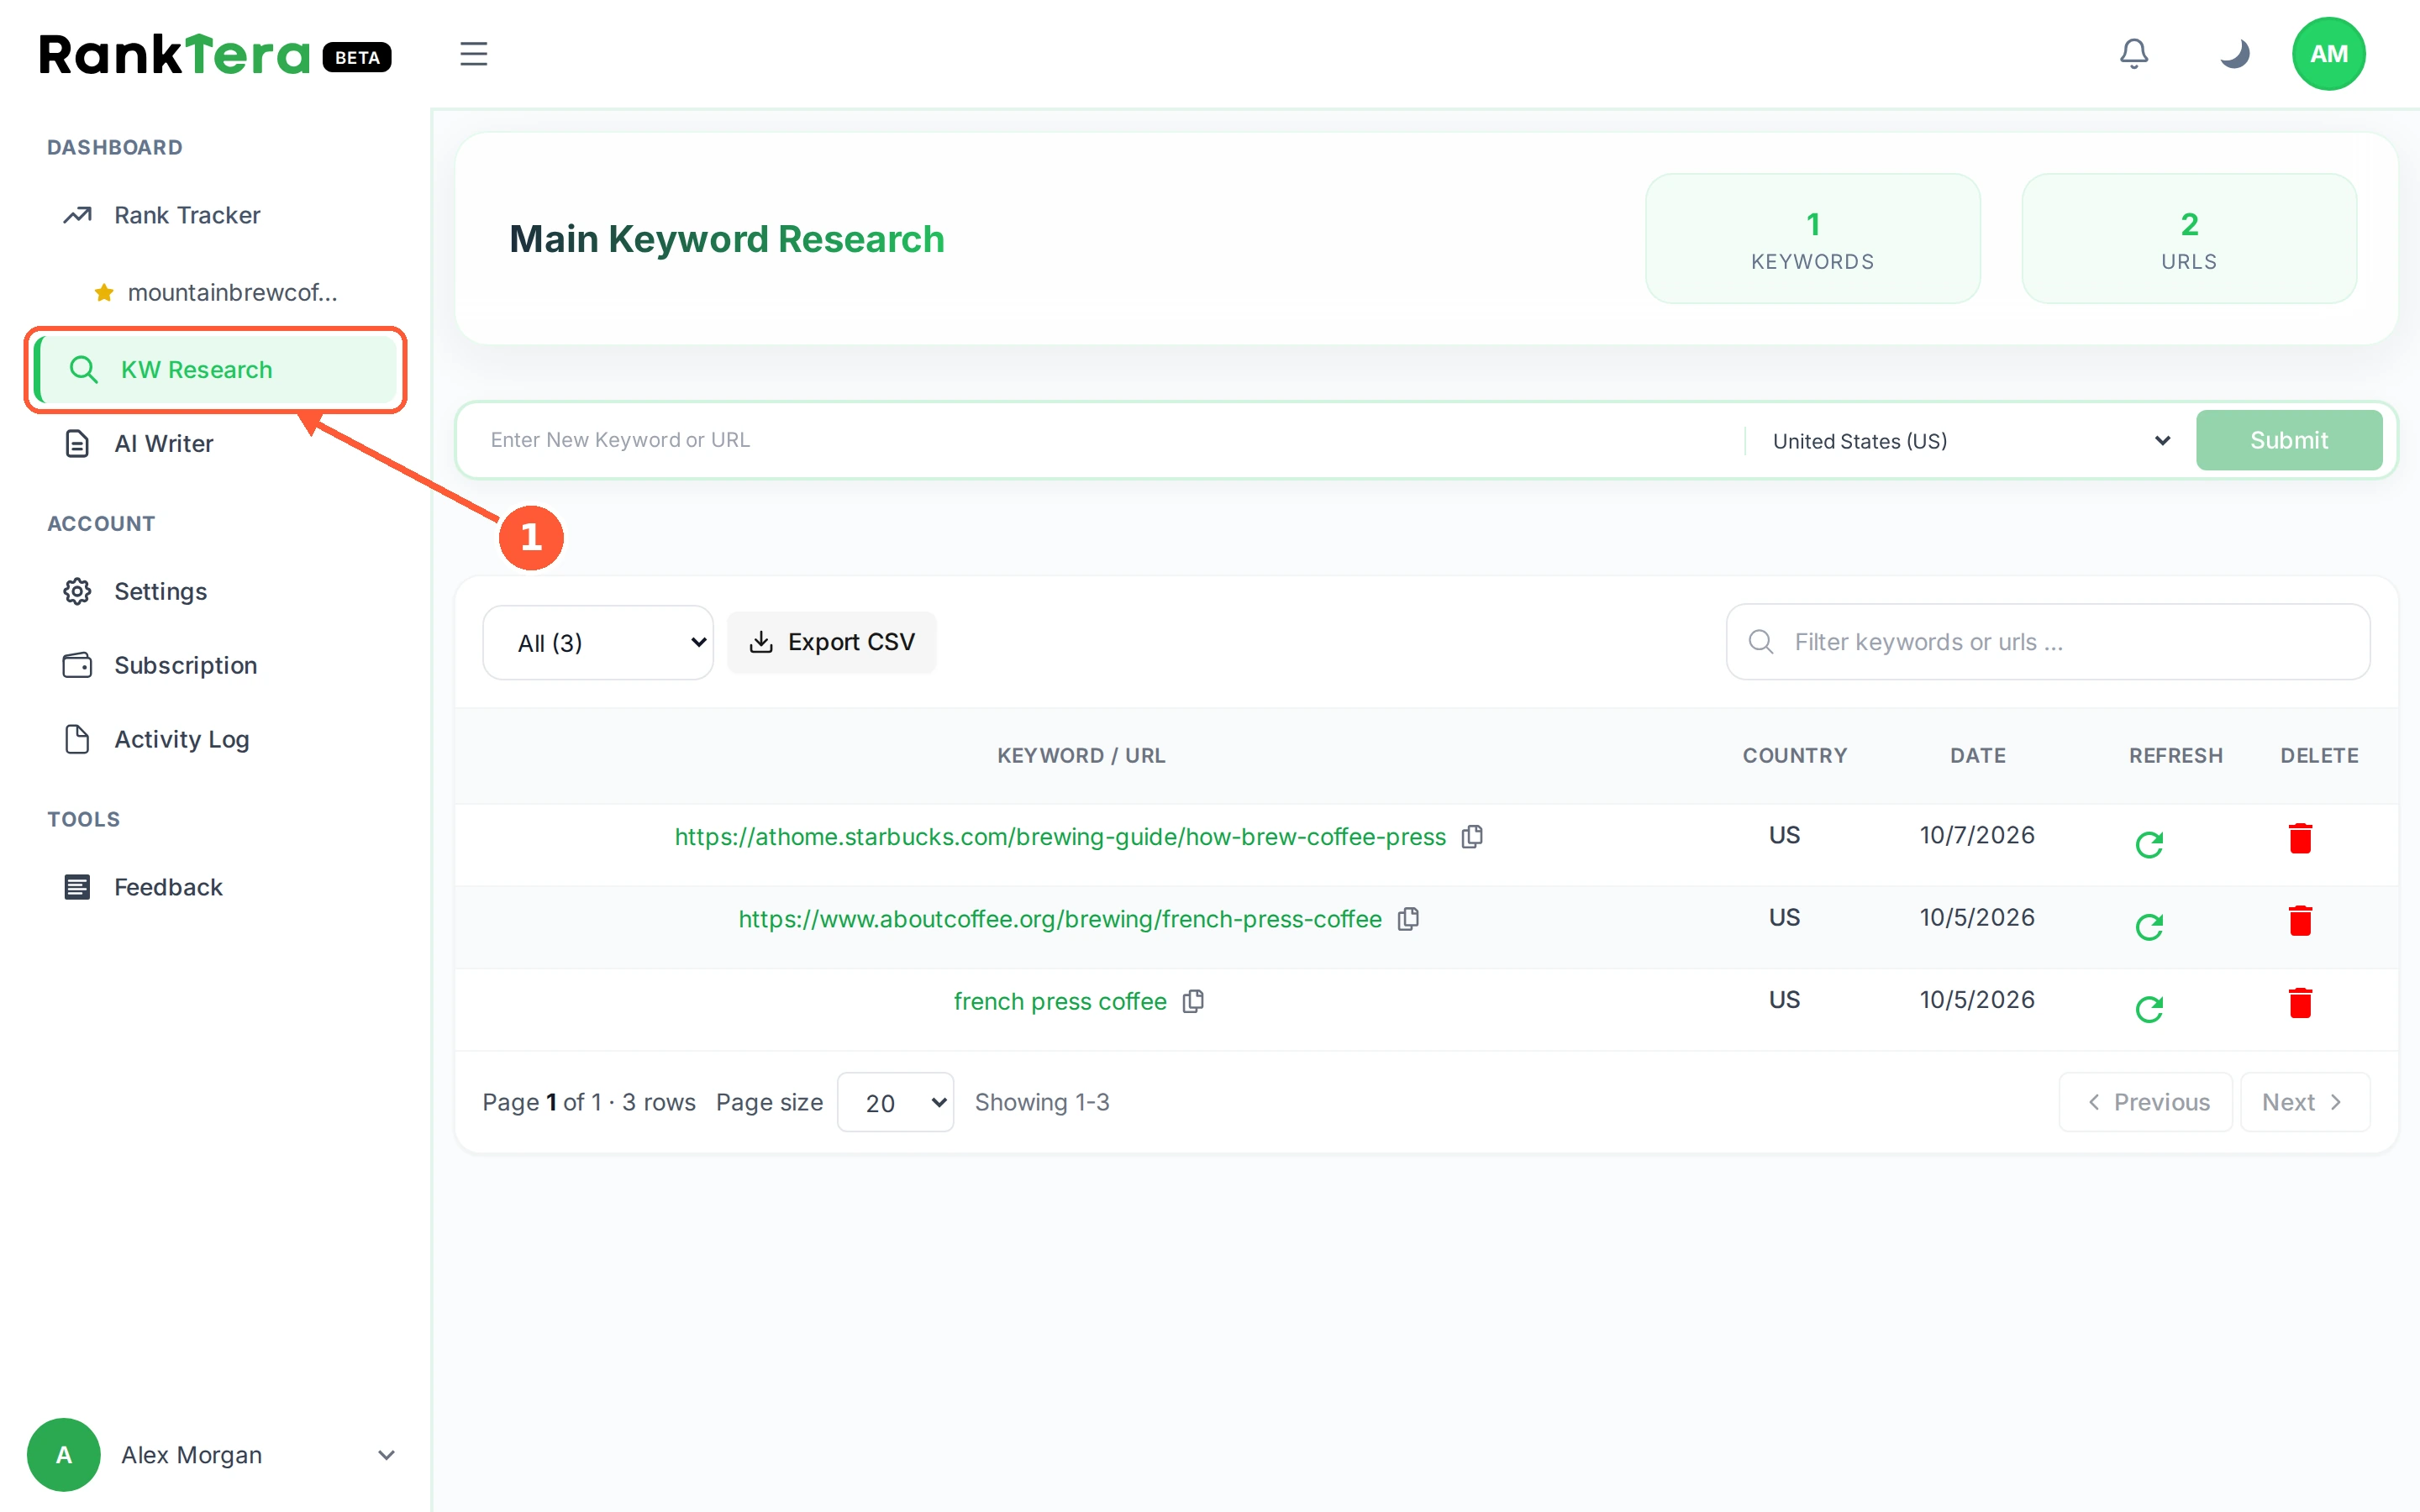
Task: Go to the Previous page
Action: pos(2145,1102)
